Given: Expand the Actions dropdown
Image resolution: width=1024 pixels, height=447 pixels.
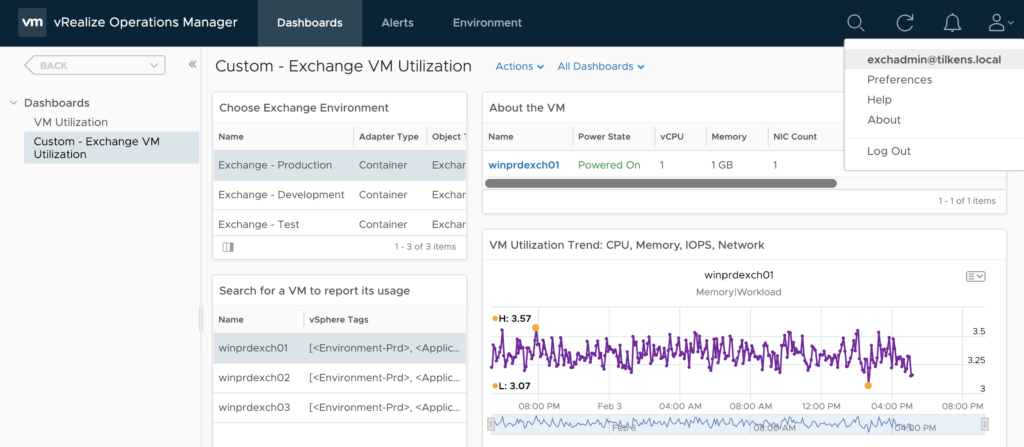Looking at the screenshot, I should pyautogui.click(x=519, y=67).
